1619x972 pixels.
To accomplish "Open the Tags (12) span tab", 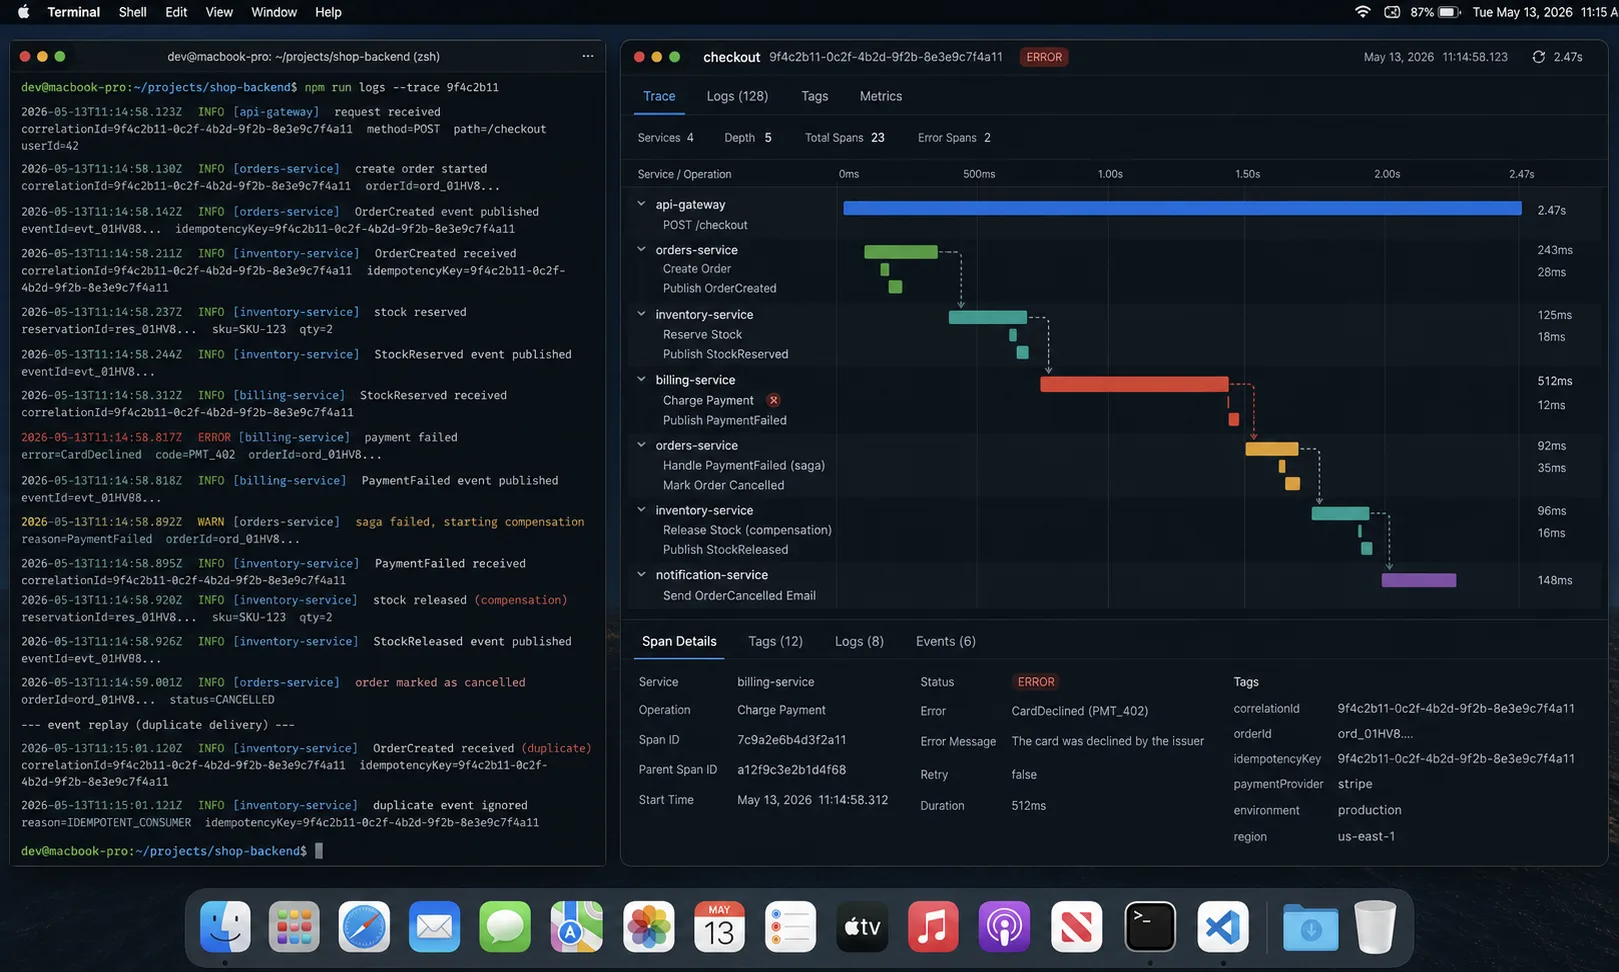I will pos(775,641).
